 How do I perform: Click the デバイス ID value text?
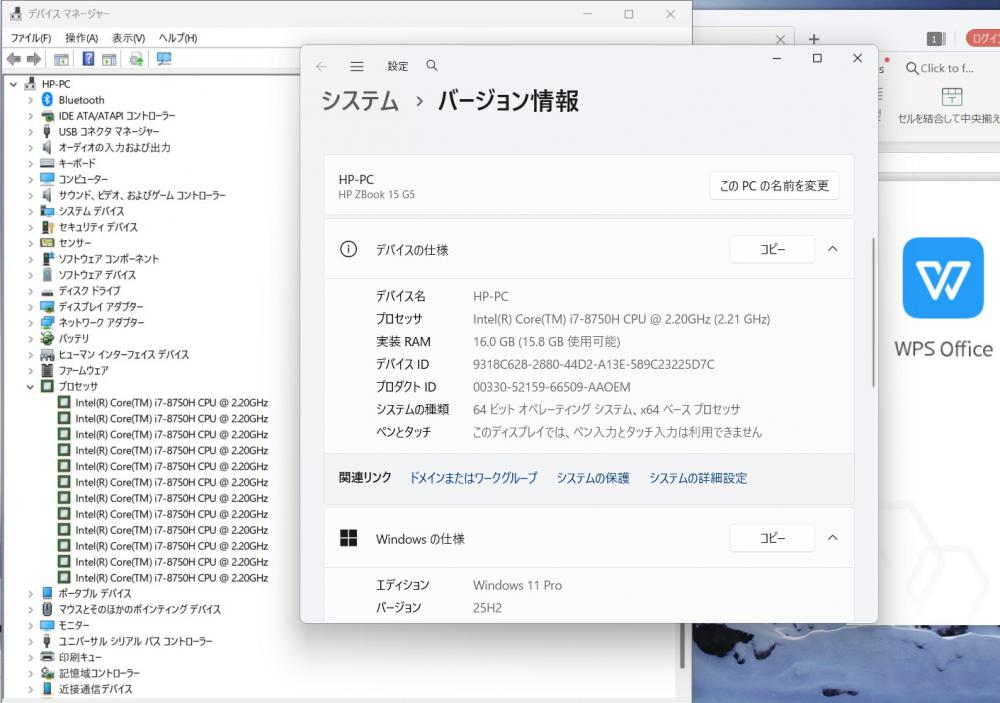(593, 364)
